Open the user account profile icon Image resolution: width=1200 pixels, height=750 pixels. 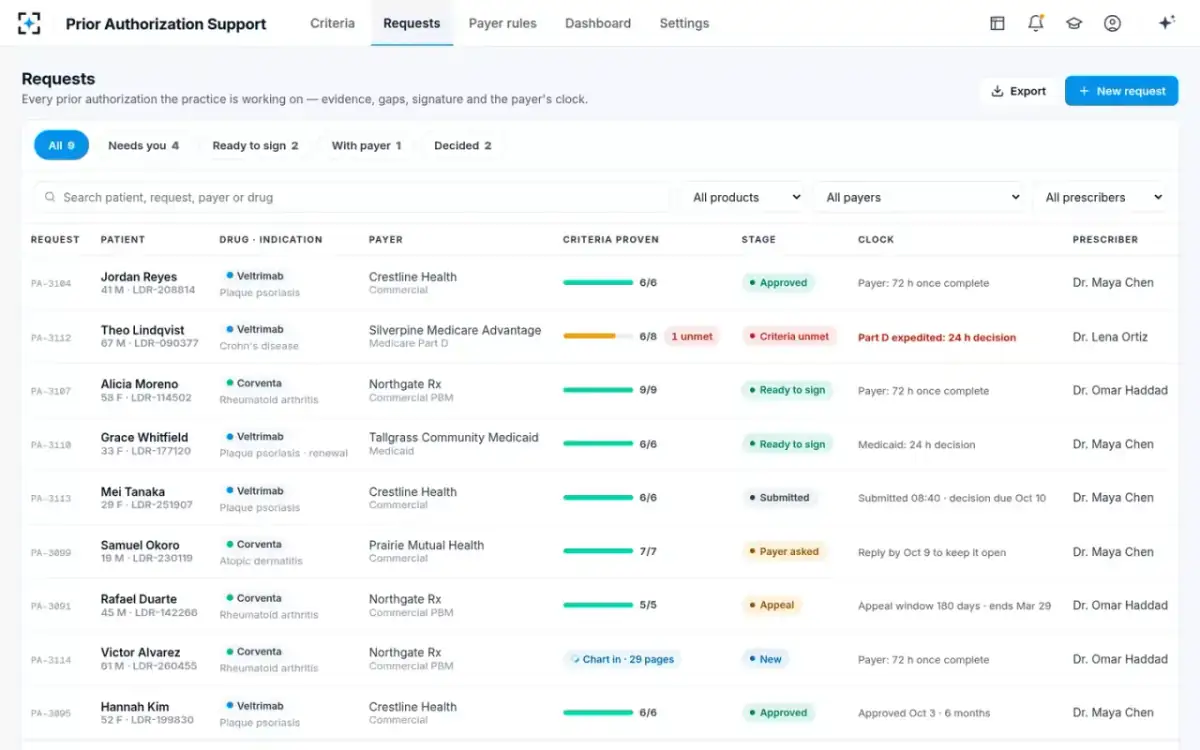[1112, 23]
